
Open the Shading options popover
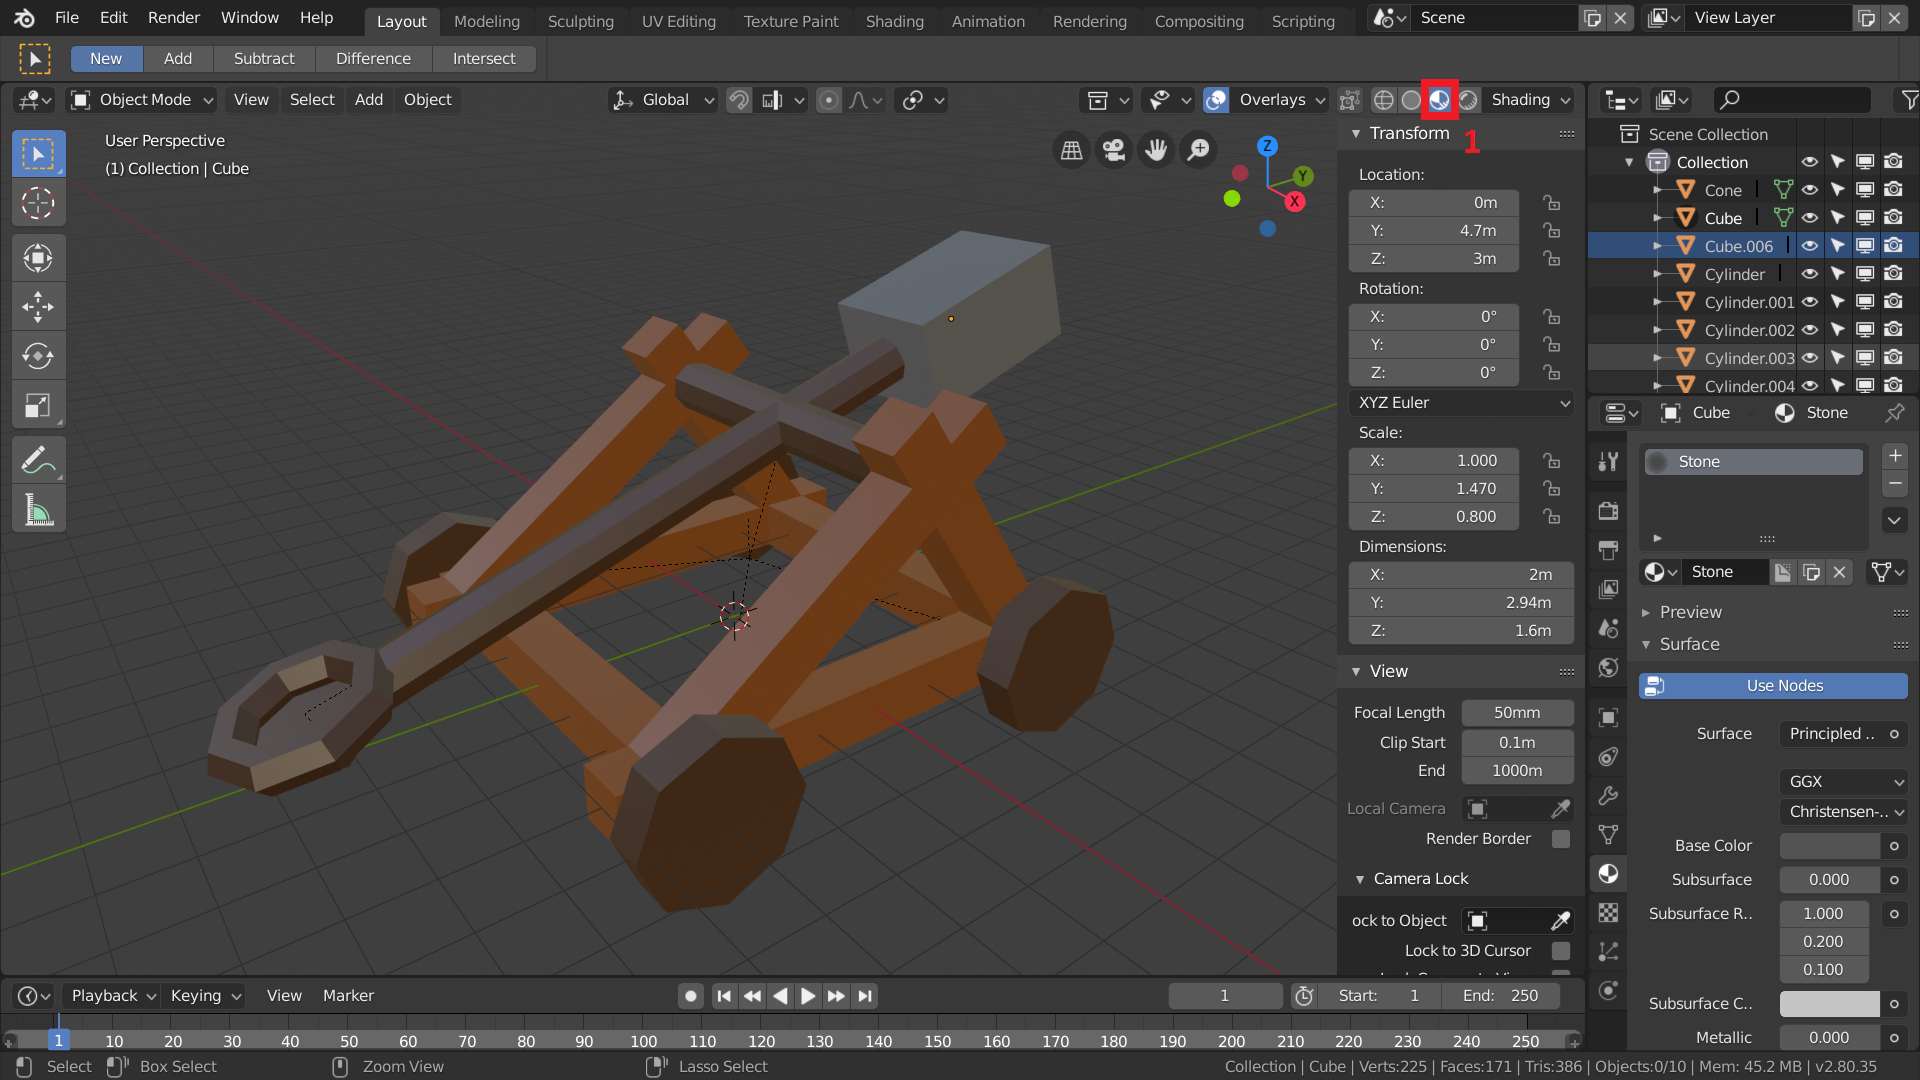point(1529,100)
